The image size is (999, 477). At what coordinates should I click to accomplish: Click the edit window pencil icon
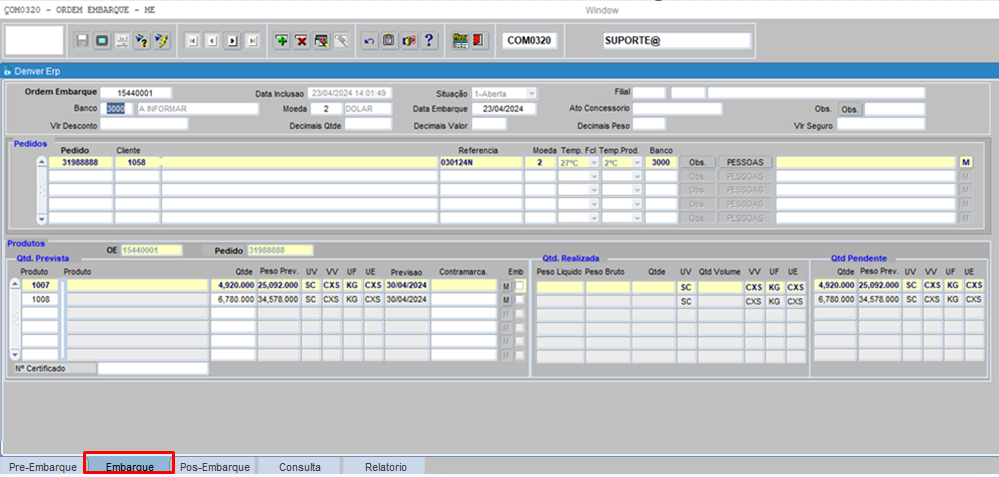click(x=322, y=41)
